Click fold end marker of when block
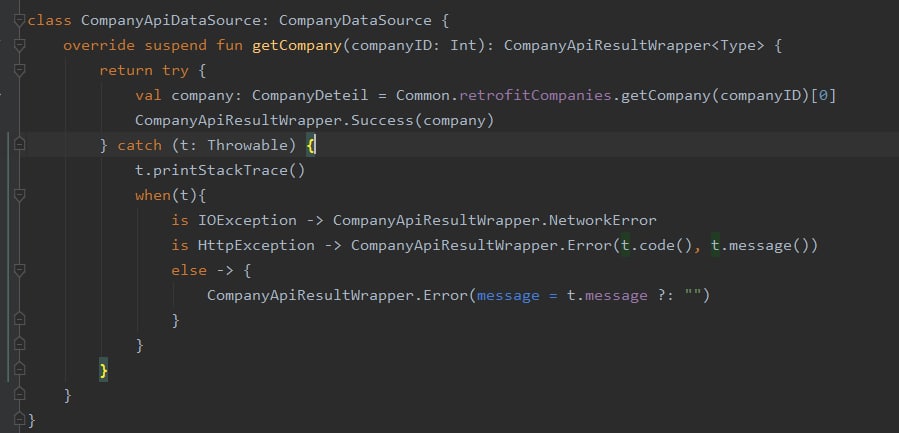The height and width of the screenshot is (433, 899). (19, 345)
